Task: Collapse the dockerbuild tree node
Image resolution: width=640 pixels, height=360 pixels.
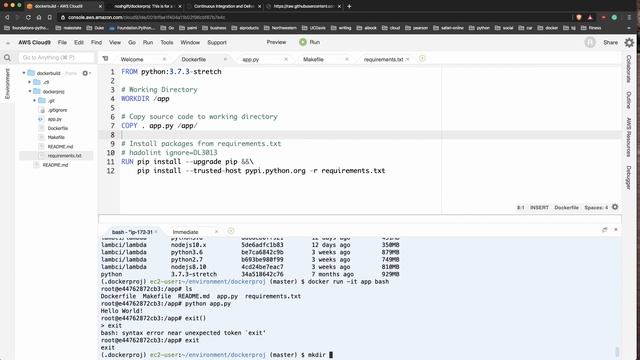Action: 24,73
